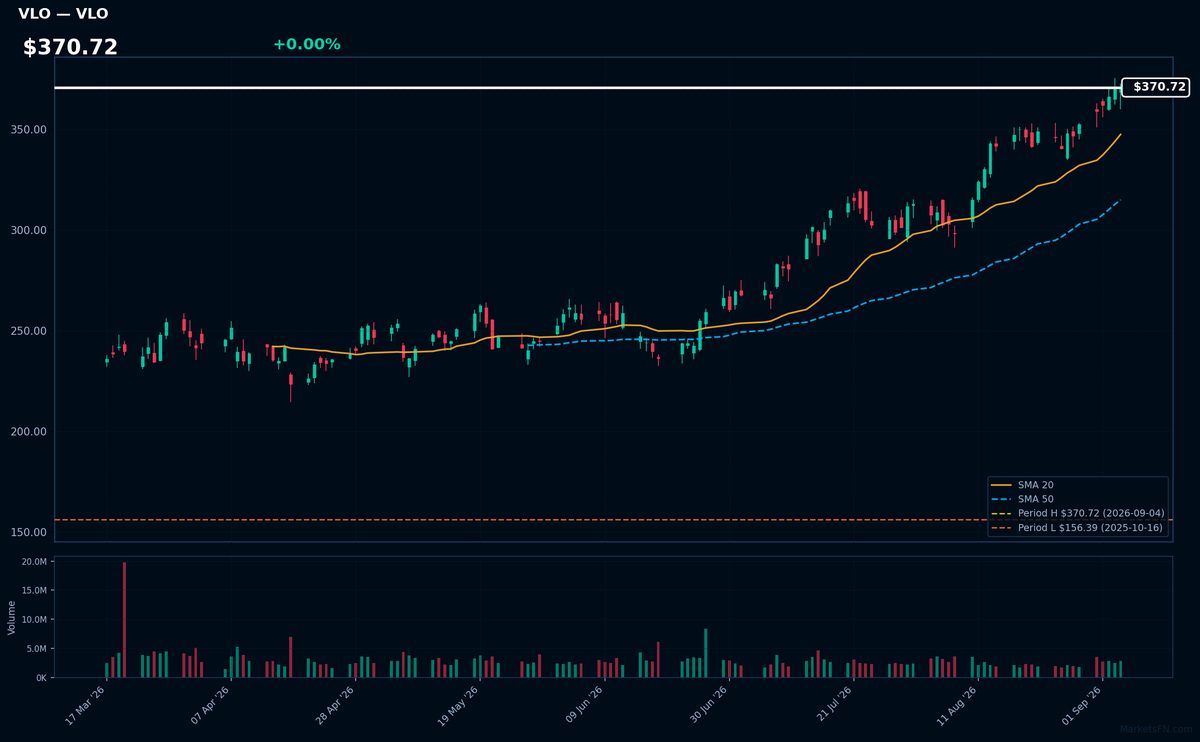Image resolution: width=1200 pixels, height=742 pixels.
Task: Click the 350.00 price axis label
Action: click(x=31, y=130)
